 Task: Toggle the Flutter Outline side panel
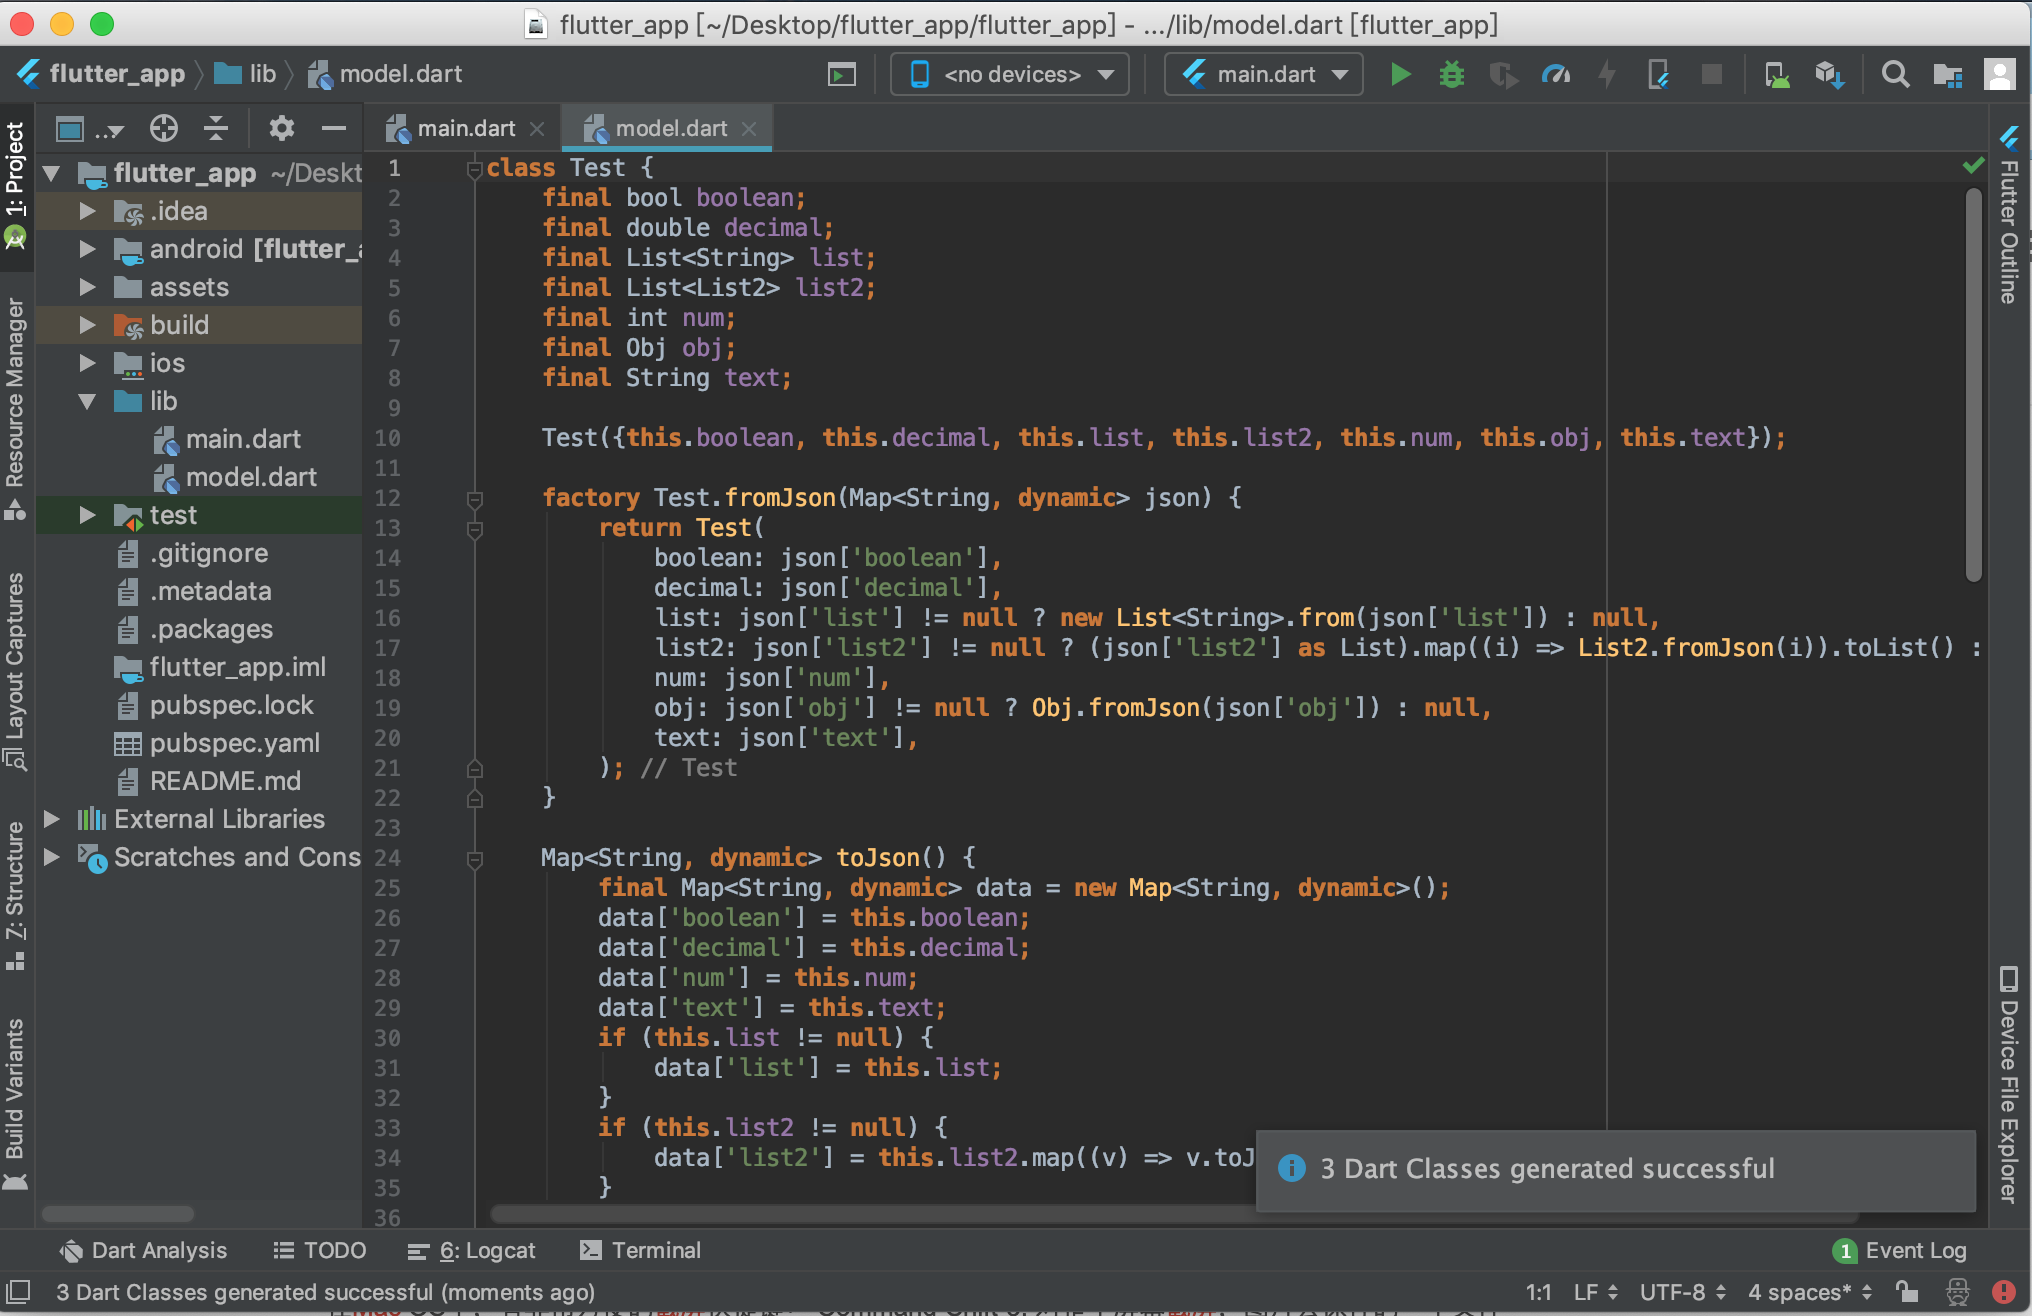pos(2009,215)
